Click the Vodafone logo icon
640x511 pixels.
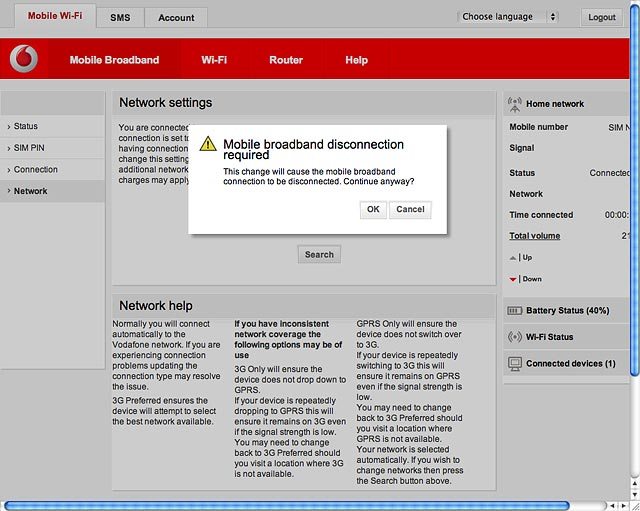(24, 59)
